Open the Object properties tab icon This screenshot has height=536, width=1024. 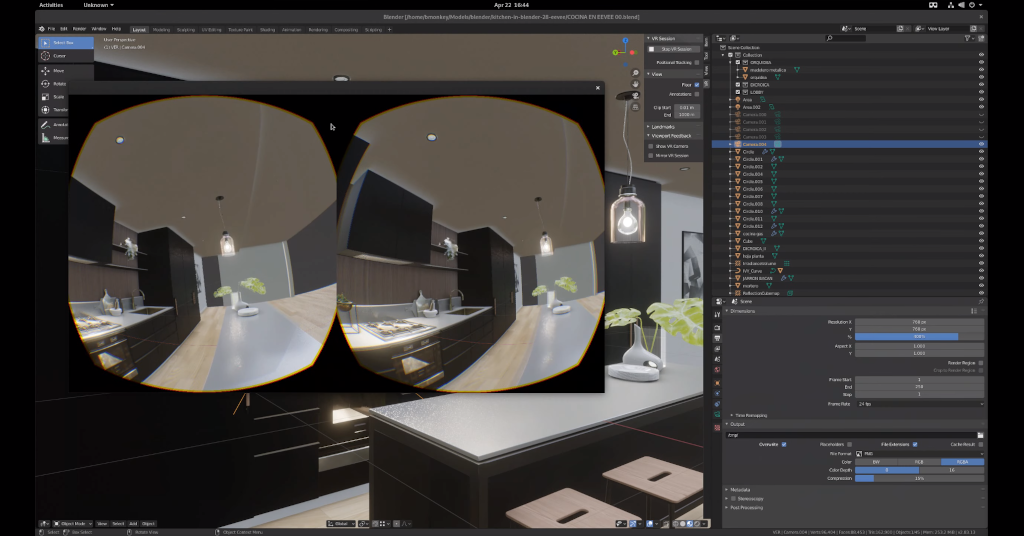click(x=717, y=383)
